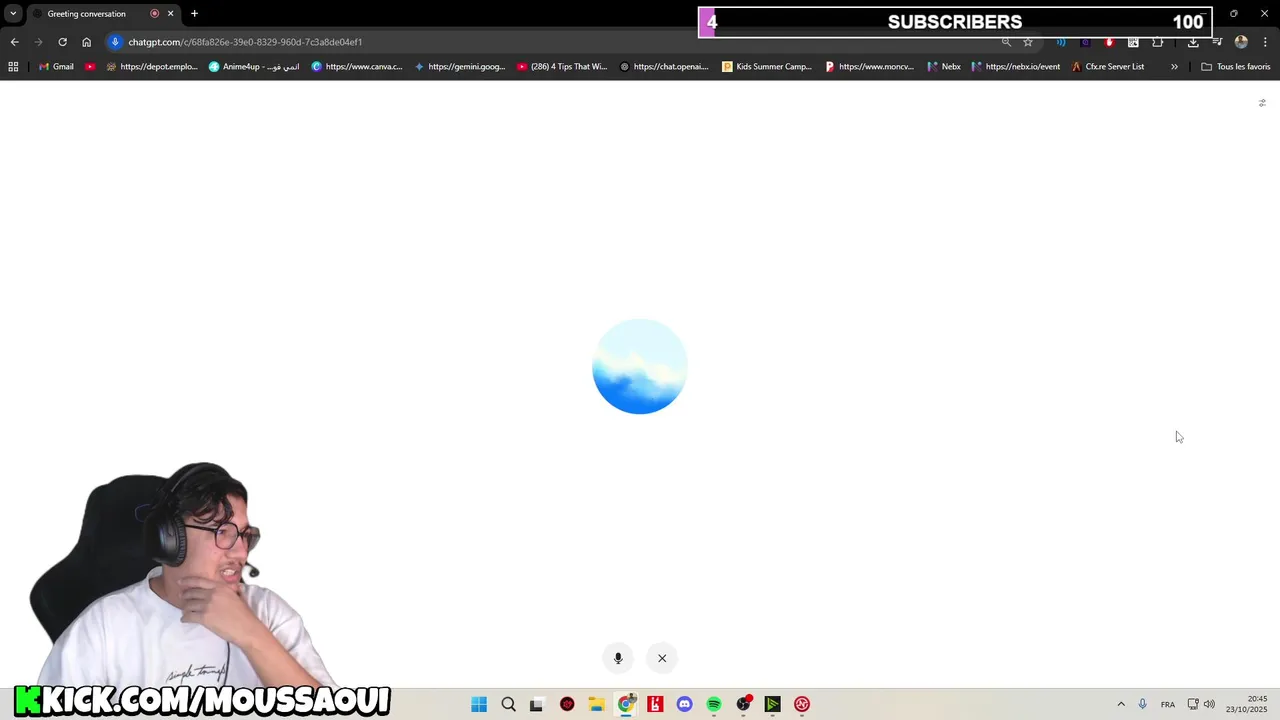Image resolution: width=1280 pixels, height=720 pixels.
Task: Open the Extensions puzzle menu
Action: [x=1158, y=42]
